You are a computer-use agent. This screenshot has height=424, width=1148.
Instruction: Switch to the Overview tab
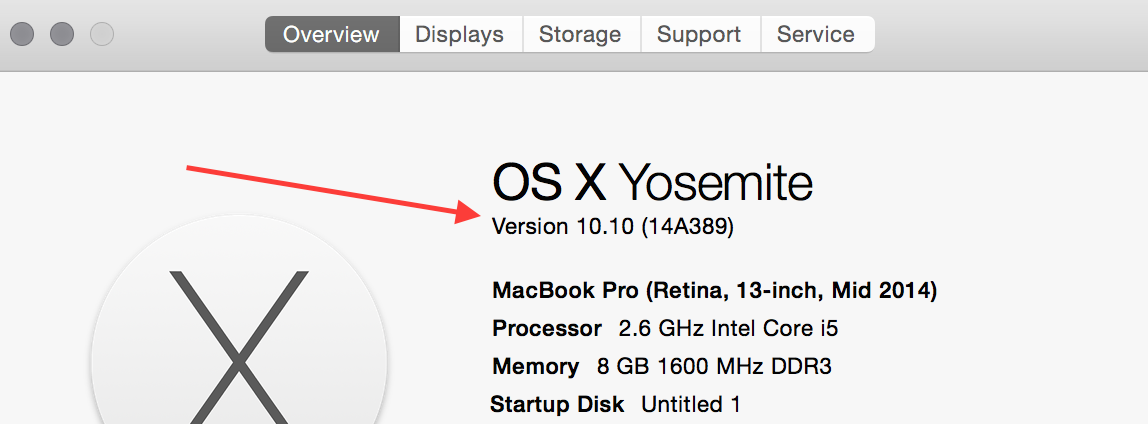pyautogui.click(x=331, y=34)
